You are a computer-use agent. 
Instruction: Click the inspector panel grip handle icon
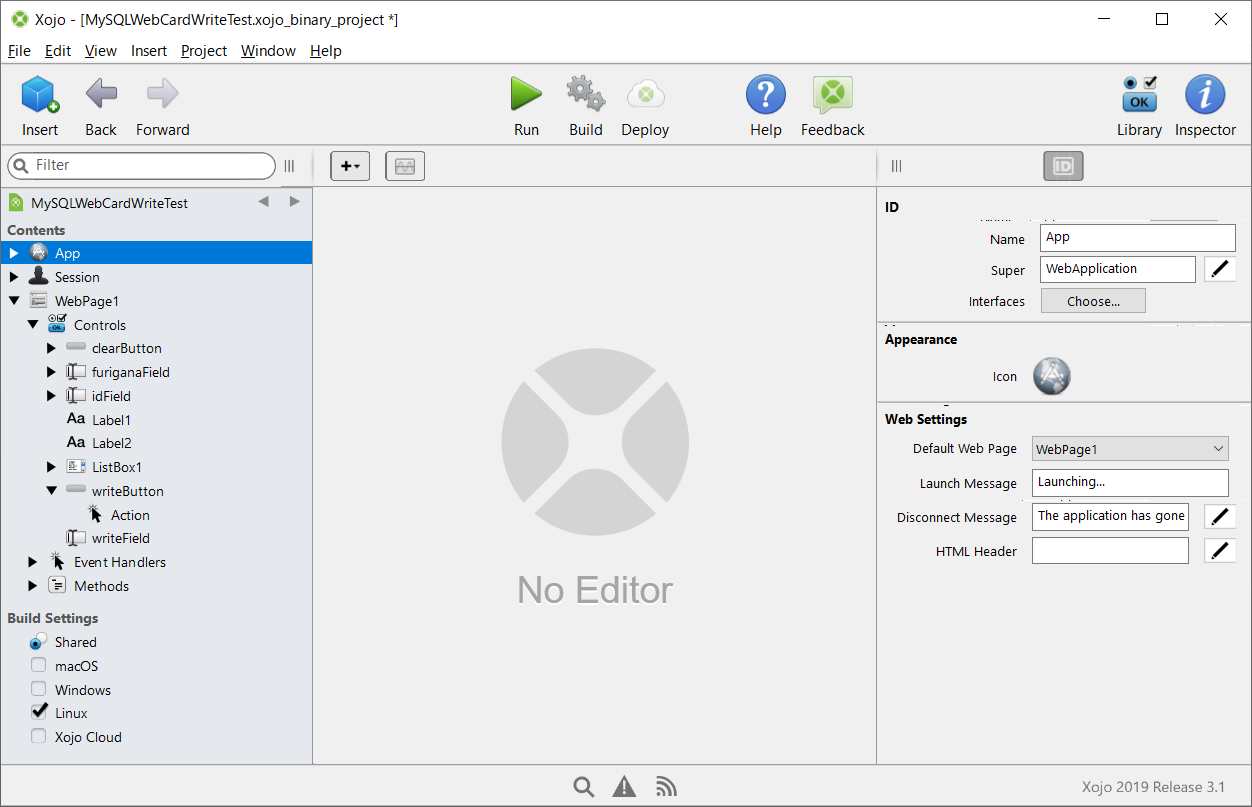pyautogui.click(x=896, y=166)
